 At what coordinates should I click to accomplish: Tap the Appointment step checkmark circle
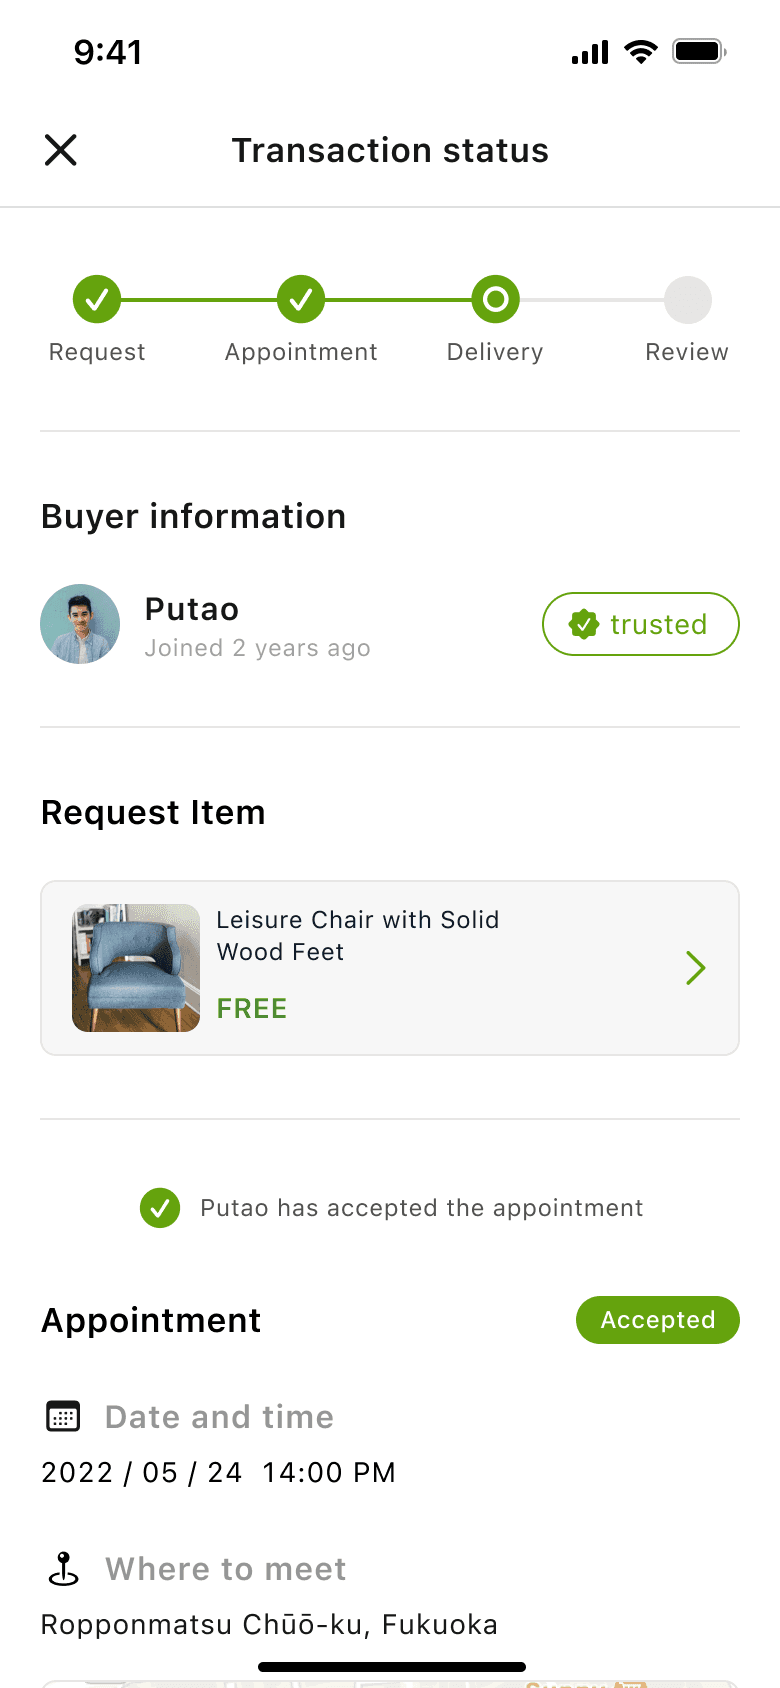(x=301, y=299)
